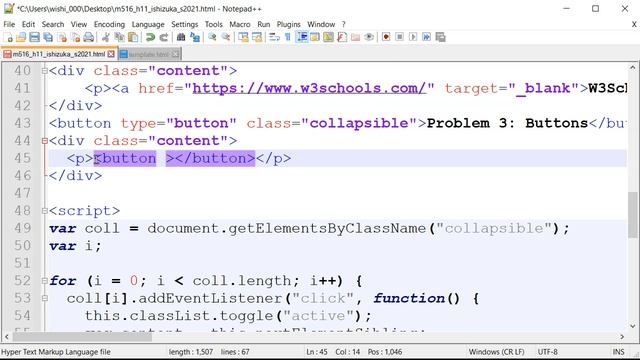
Task: Click the Print toolbar icon
Action: [89, 38]
